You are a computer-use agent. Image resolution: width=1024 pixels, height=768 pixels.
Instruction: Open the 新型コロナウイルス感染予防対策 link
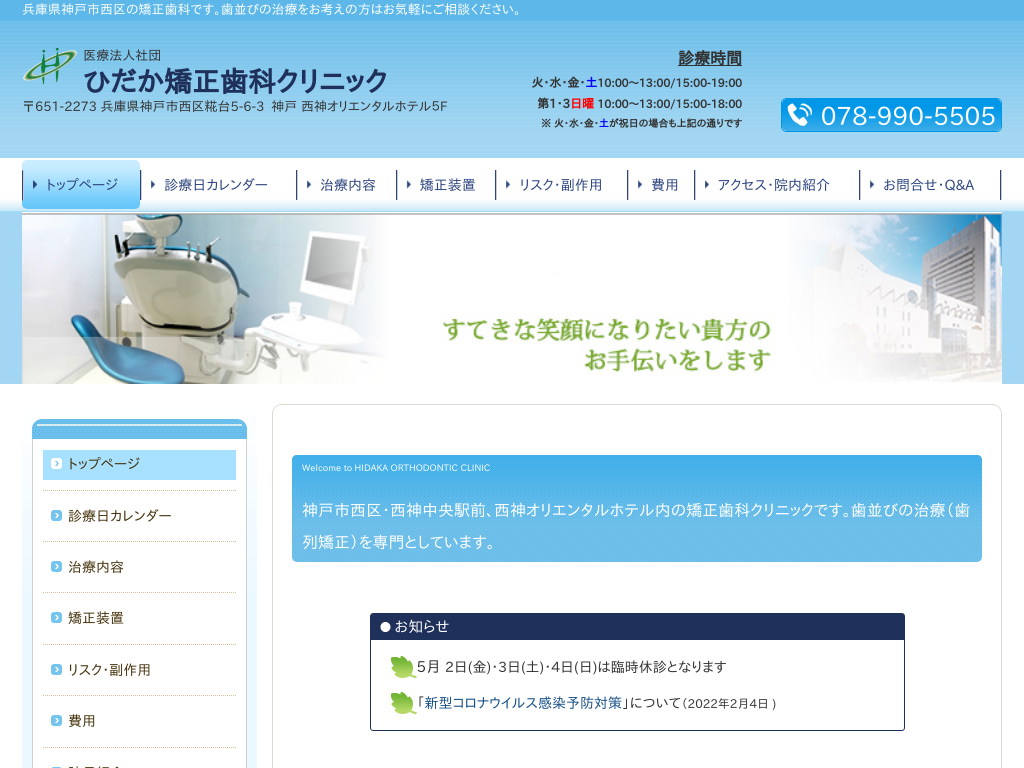(523, 703)
